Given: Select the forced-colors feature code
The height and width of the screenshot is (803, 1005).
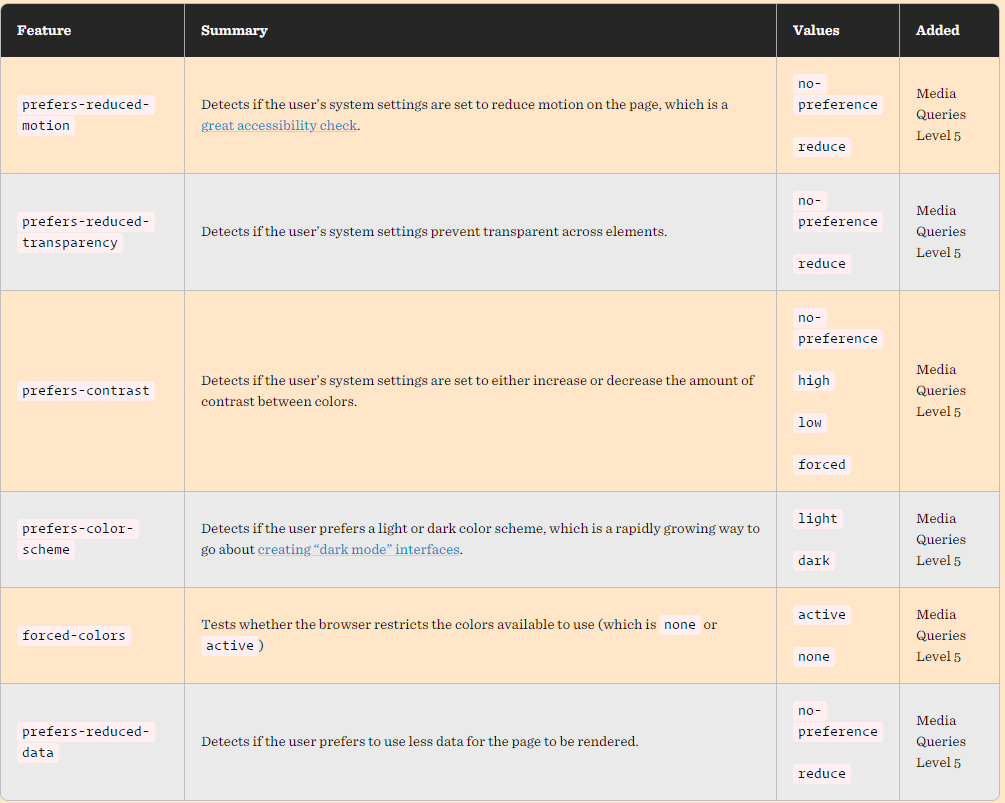Looking at the screenshot, I should 74,636.
